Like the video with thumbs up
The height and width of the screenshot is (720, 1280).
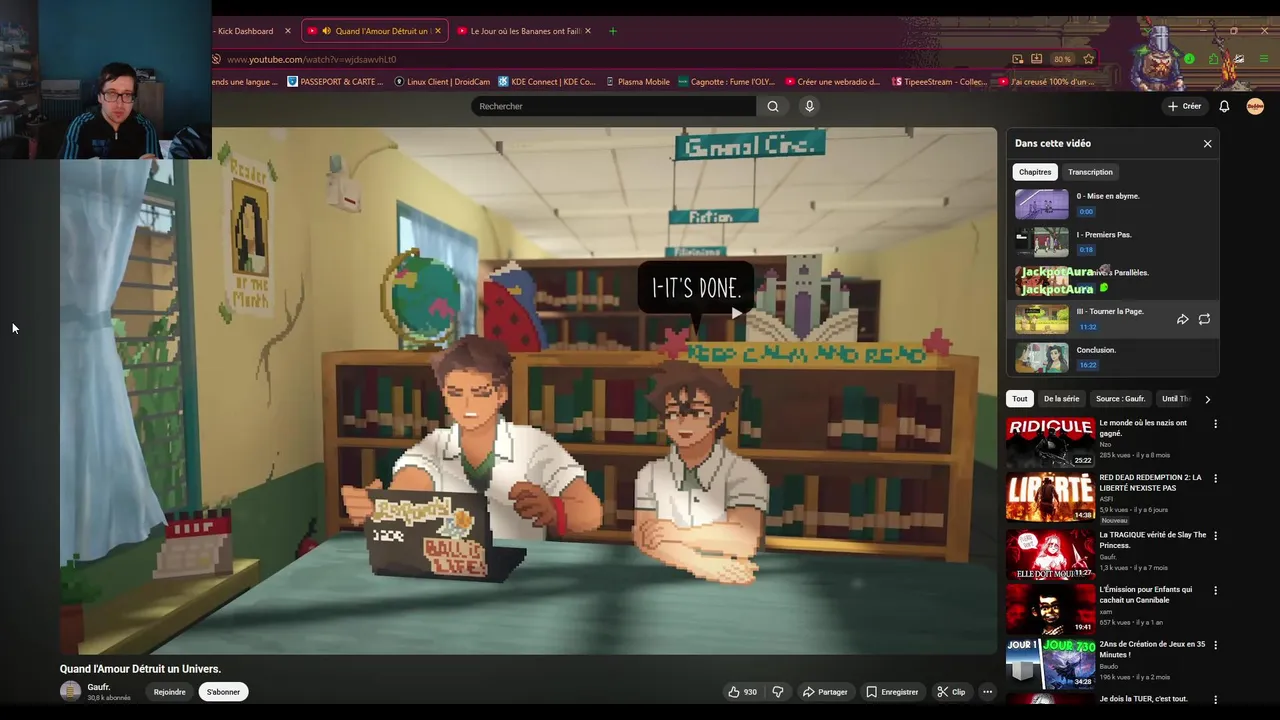[x=742, y=692]
